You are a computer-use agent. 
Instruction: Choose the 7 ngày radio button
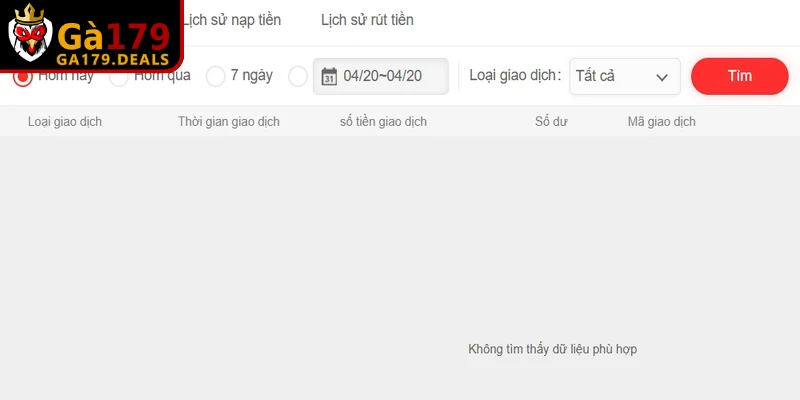(x=215, y=76)
